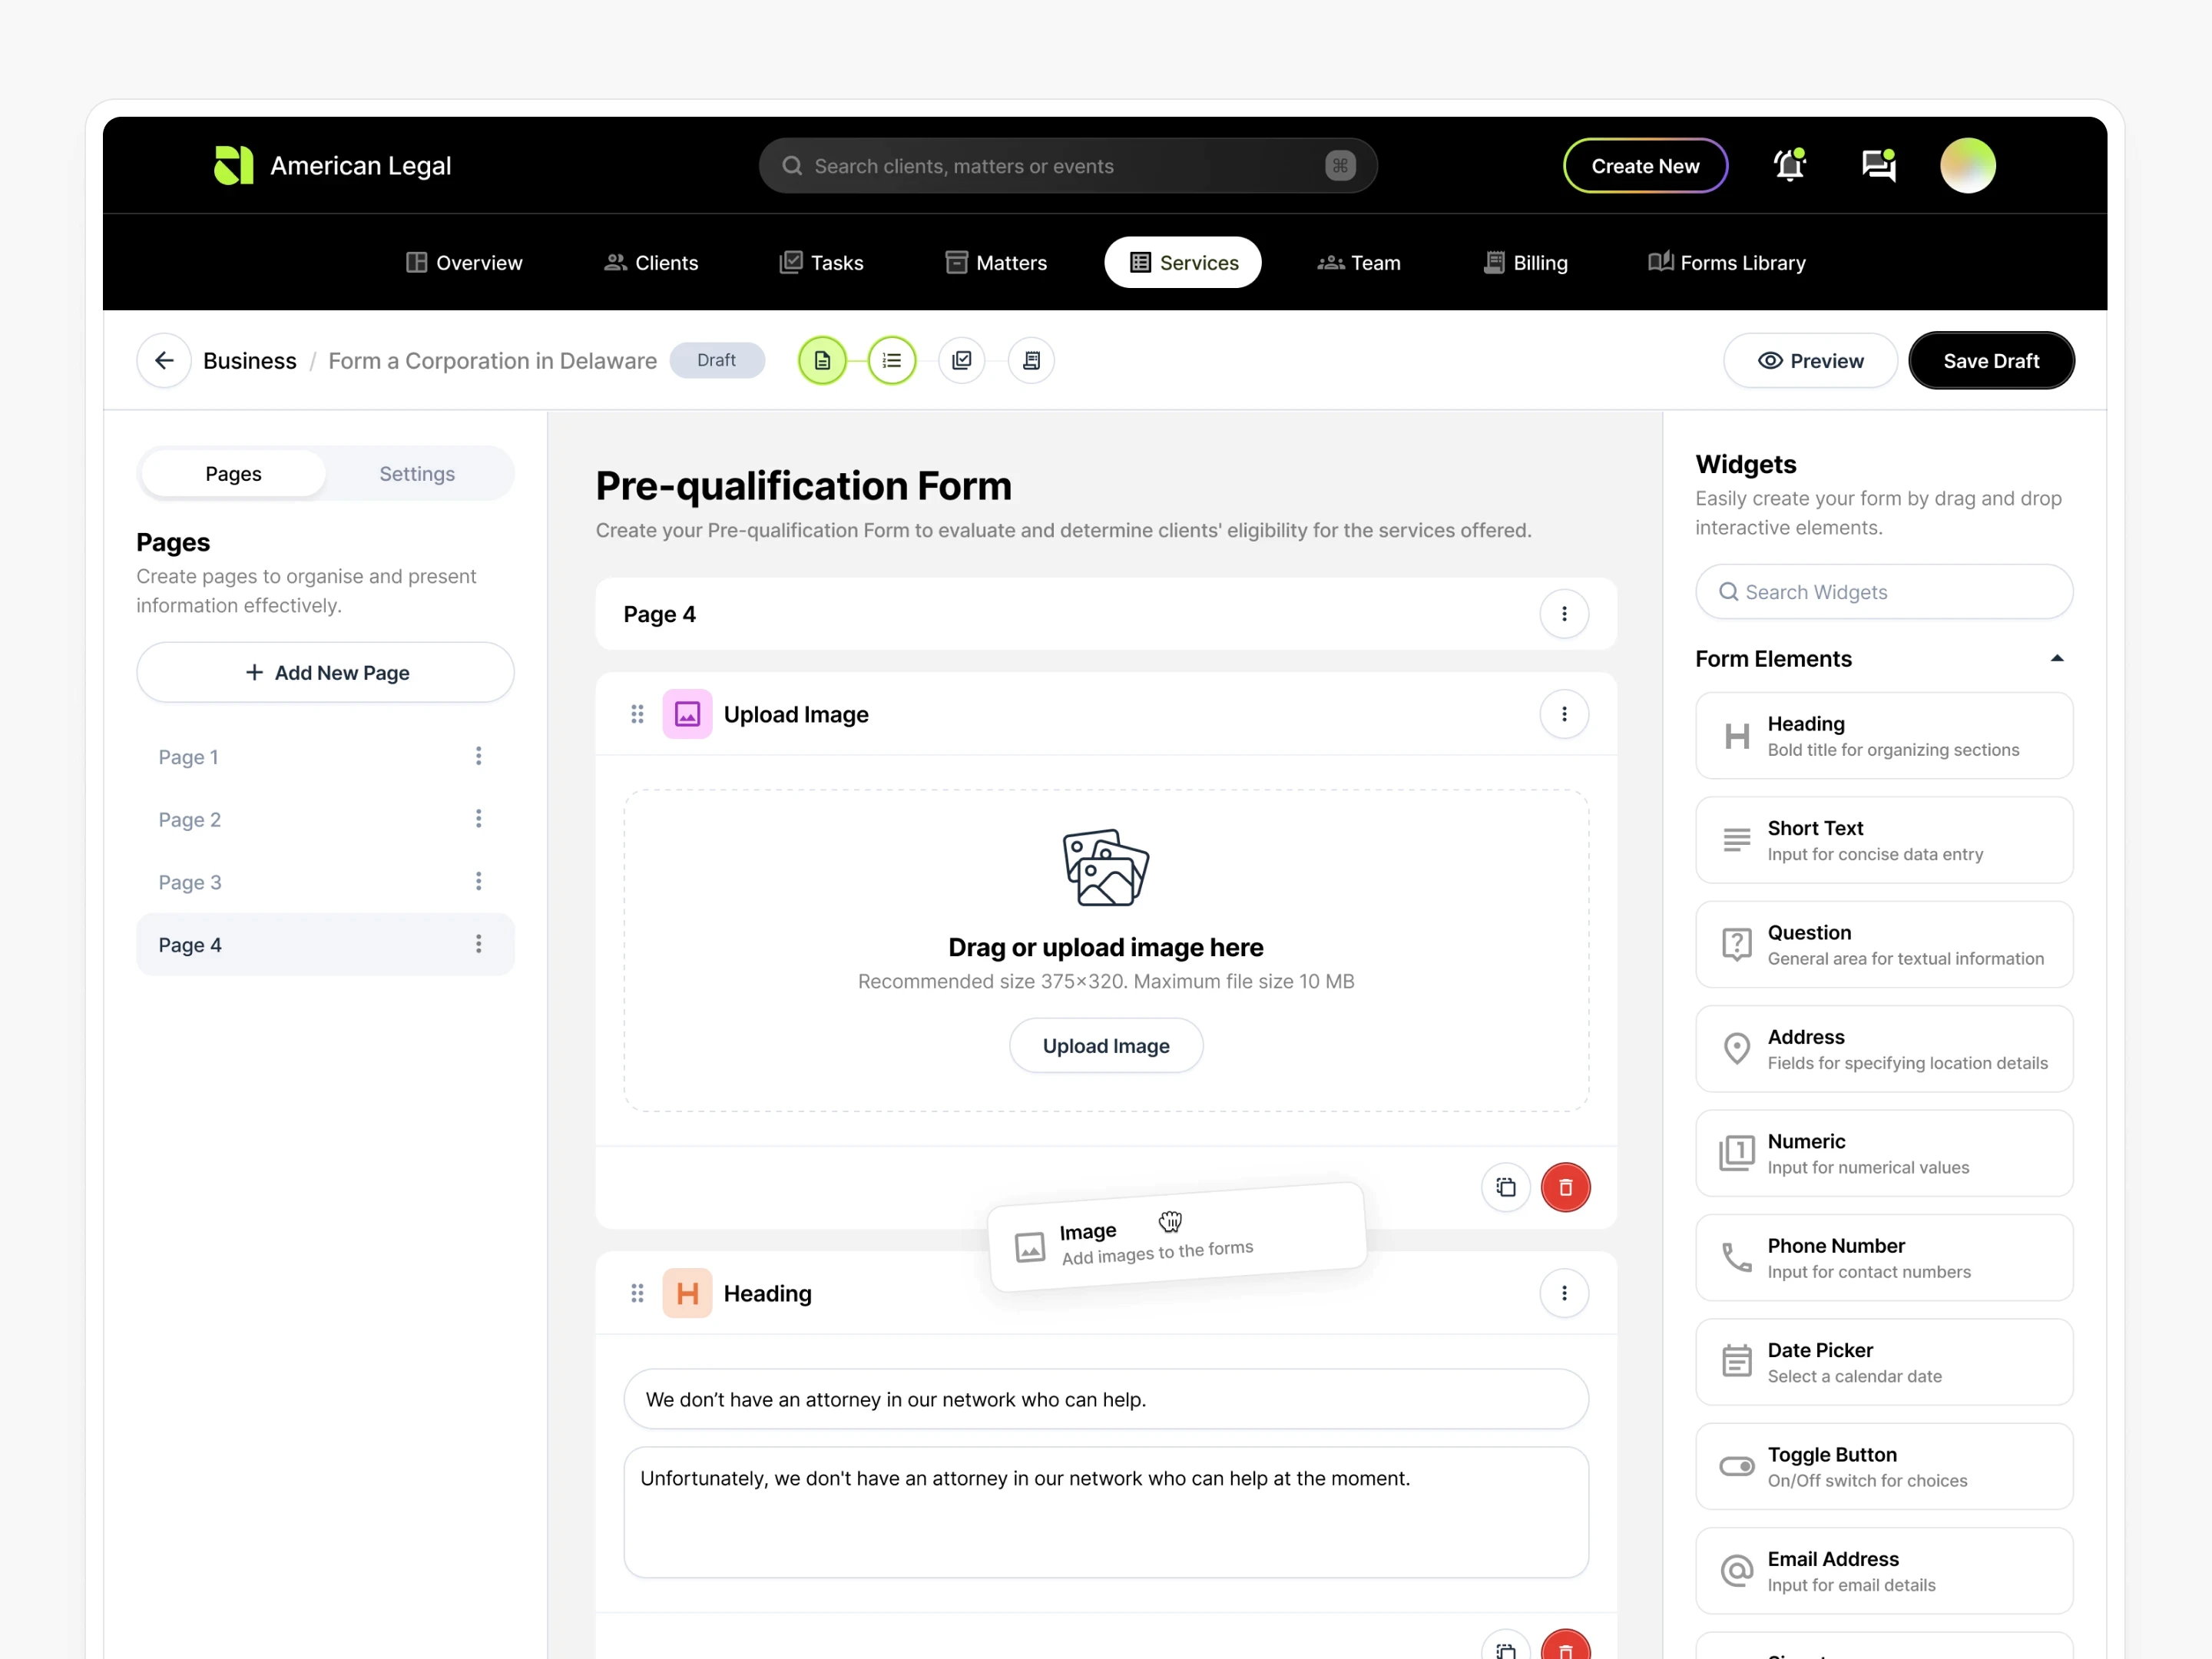Click the notifications bell icon
2212x1659 pixels.
(x=1789, y=165)
